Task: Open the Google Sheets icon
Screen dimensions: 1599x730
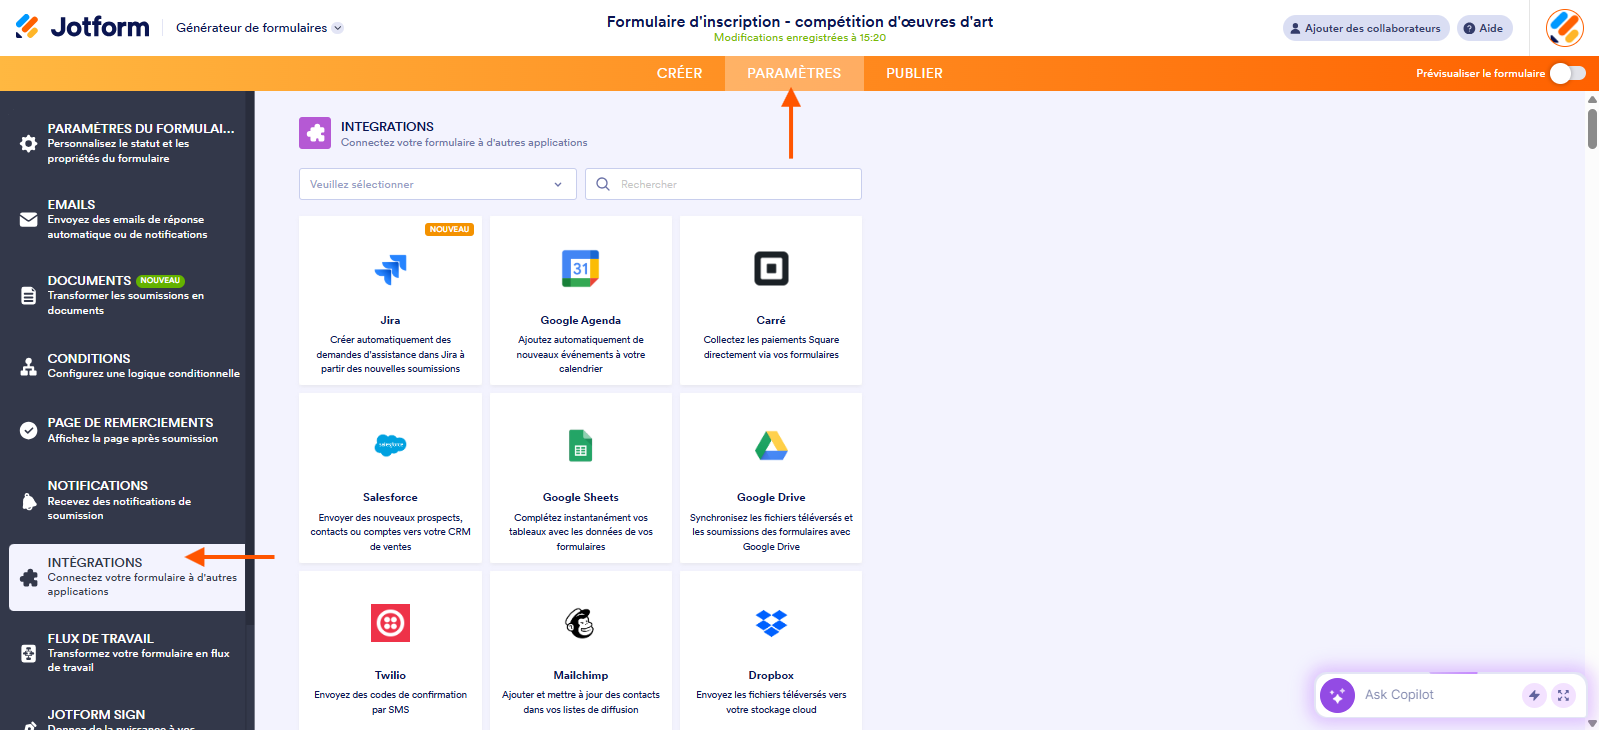Action: [x=581, y=446]
